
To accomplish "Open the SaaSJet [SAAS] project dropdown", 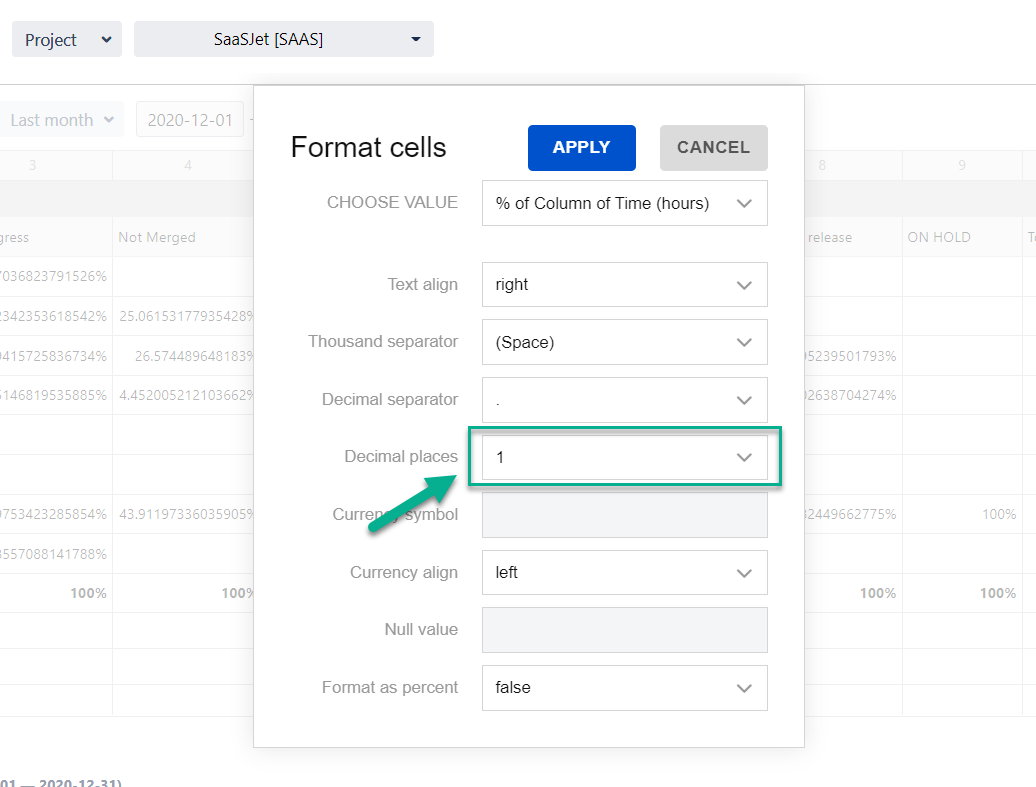I will [x=284, y=40].
